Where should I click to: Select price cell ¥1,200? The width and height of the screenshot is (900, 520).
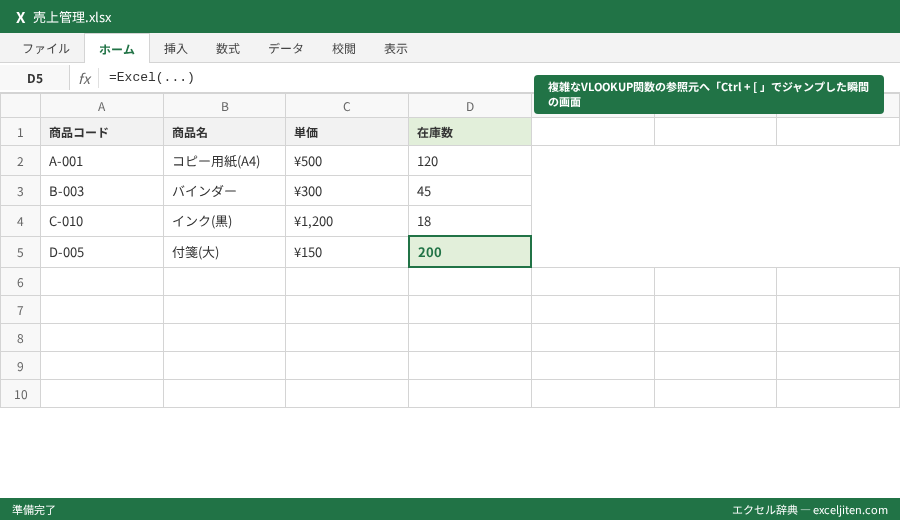point(347,221)
